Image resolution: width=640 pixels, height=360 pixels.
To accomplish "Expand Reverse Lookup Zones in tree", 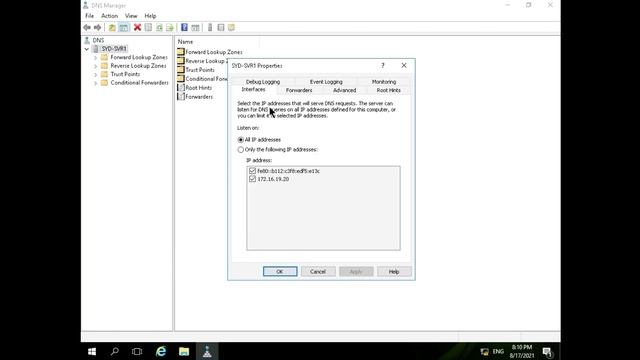I will 96,66.
